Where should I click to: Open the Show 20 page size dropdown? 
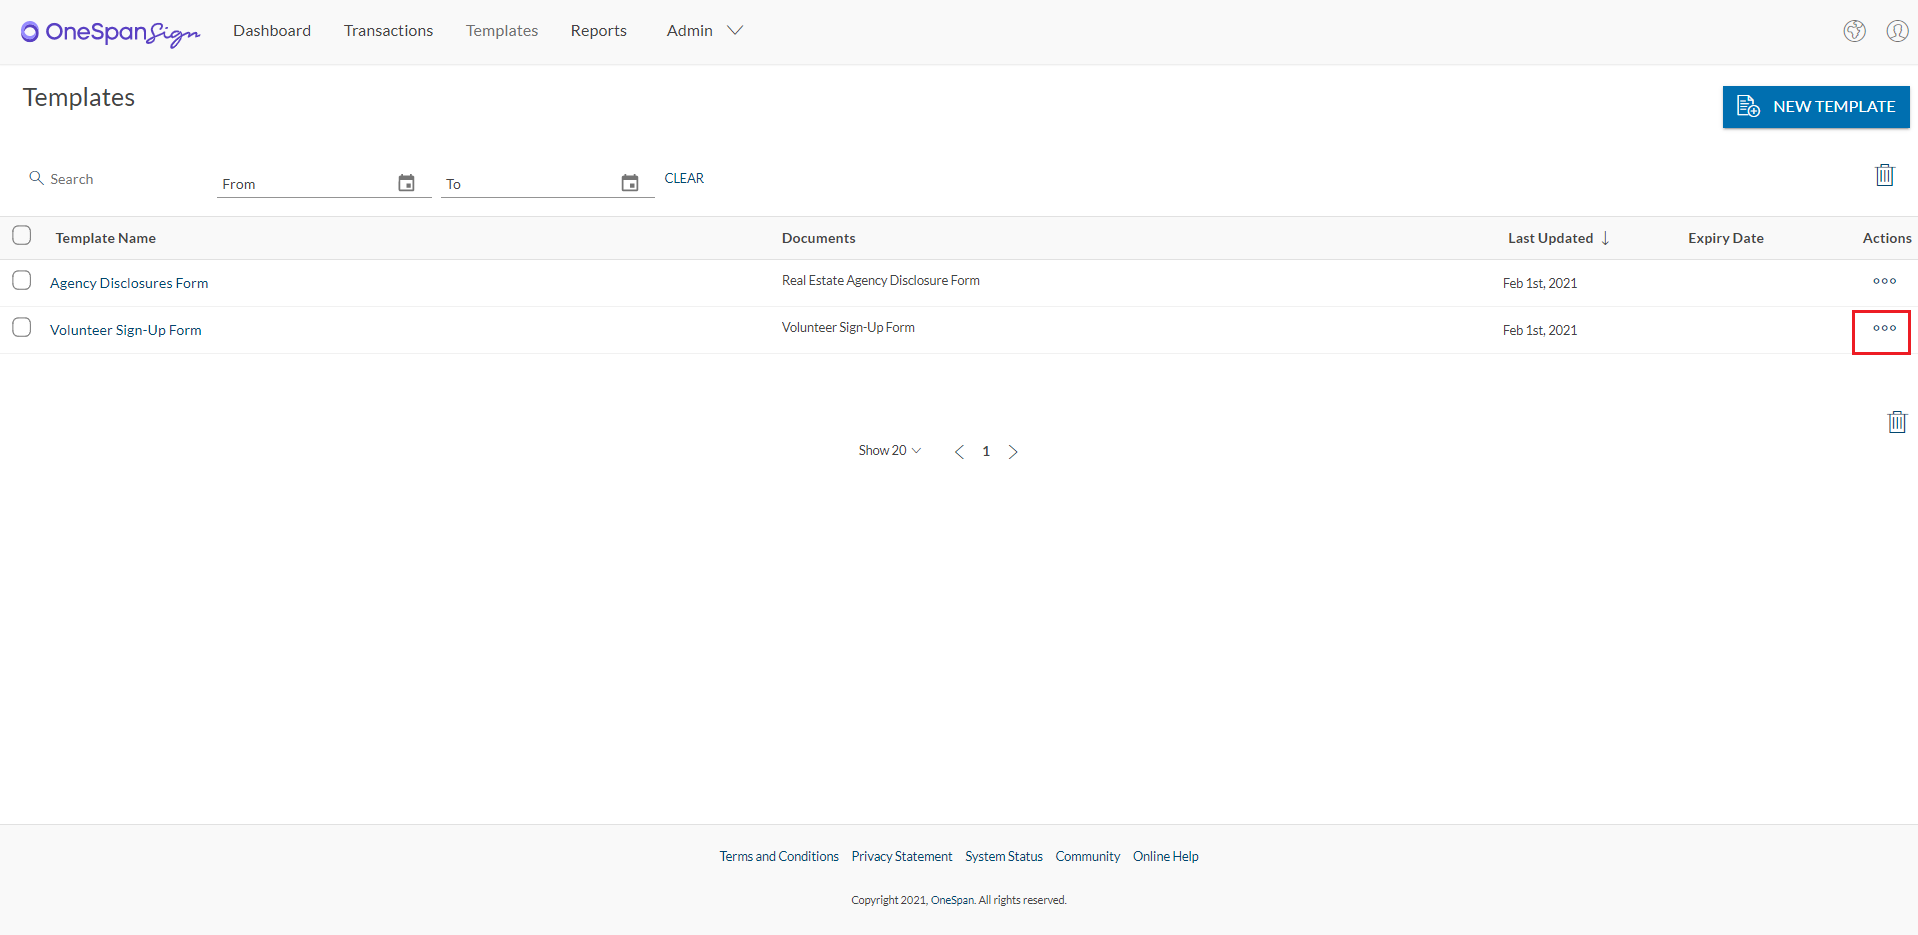(x=889, y=451)
